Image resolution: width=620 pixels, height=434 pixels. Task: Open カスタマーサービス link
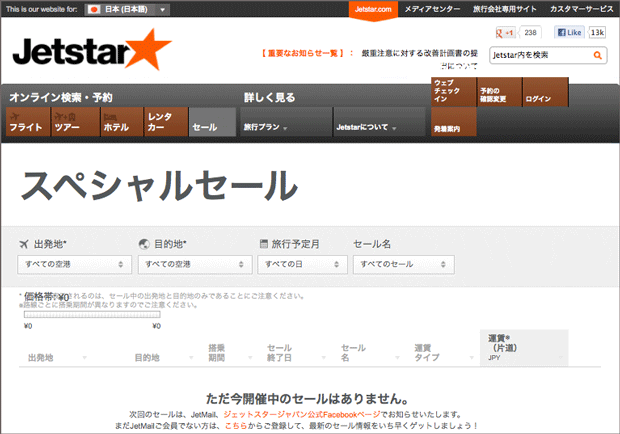point(581,9)
